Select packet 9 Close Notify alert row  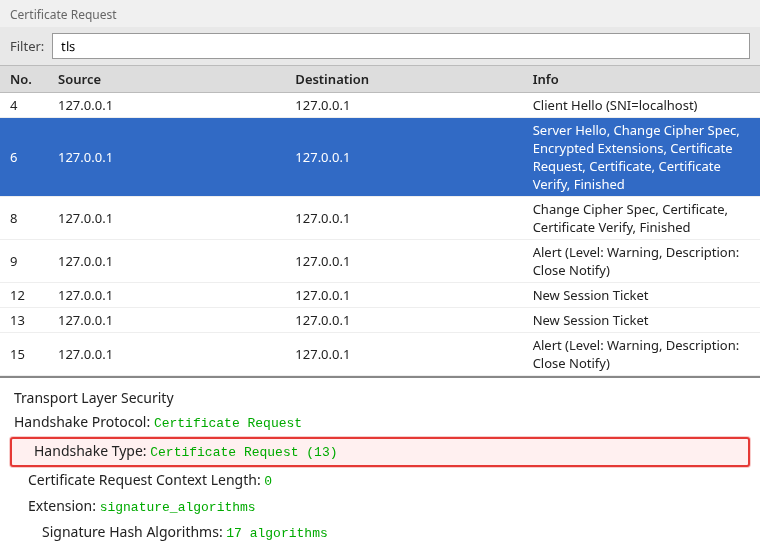click(380, 261)
